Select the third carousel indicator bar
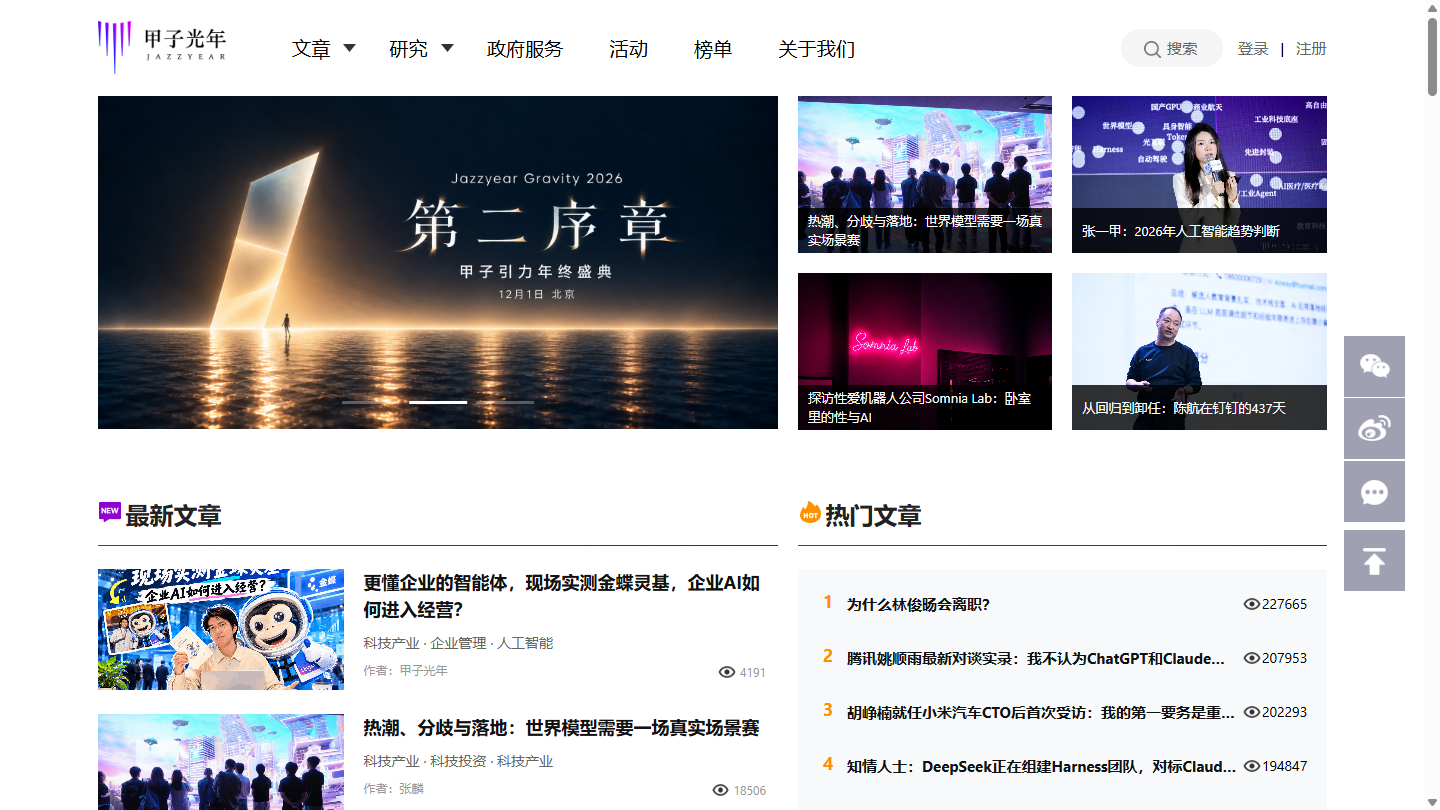This screenshot has width=1440, height=810. click(505, 402)
